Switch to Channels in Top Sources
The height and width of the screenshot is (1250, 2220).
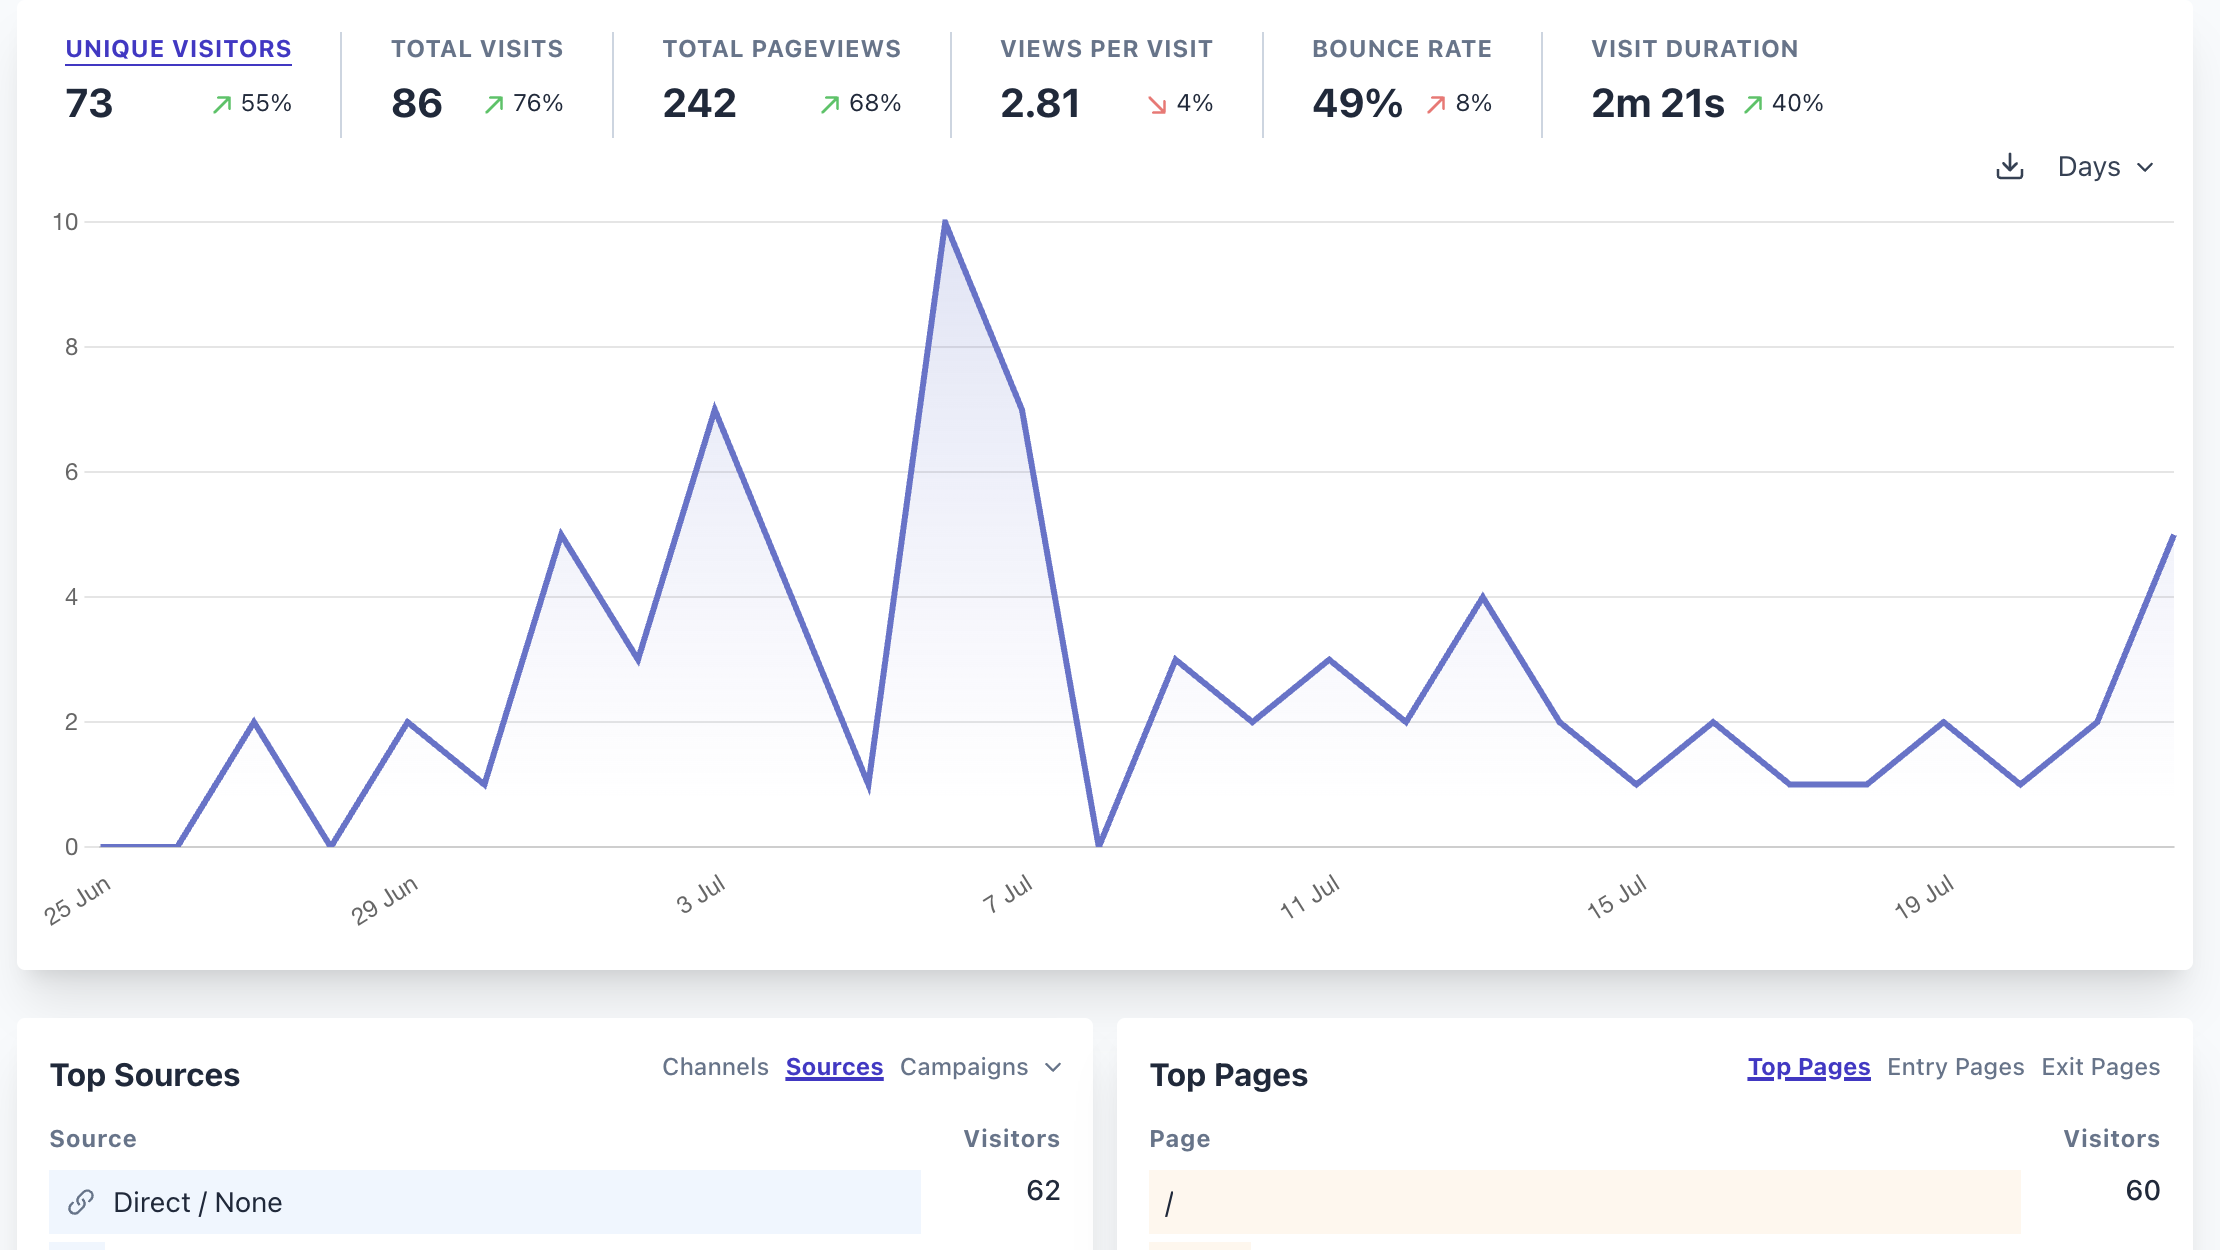pos(715,1067)
